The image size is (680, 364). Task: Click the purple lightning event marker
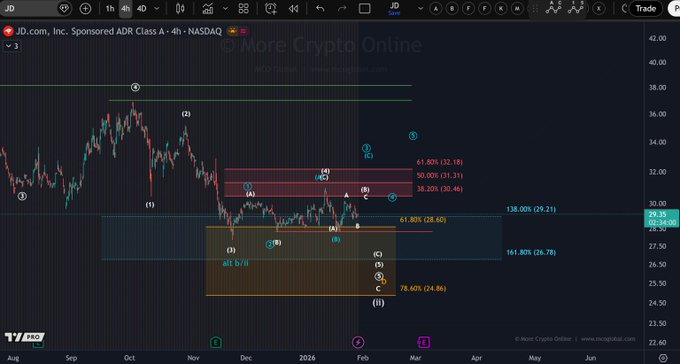pyautogui.click(x=358, y=342)
